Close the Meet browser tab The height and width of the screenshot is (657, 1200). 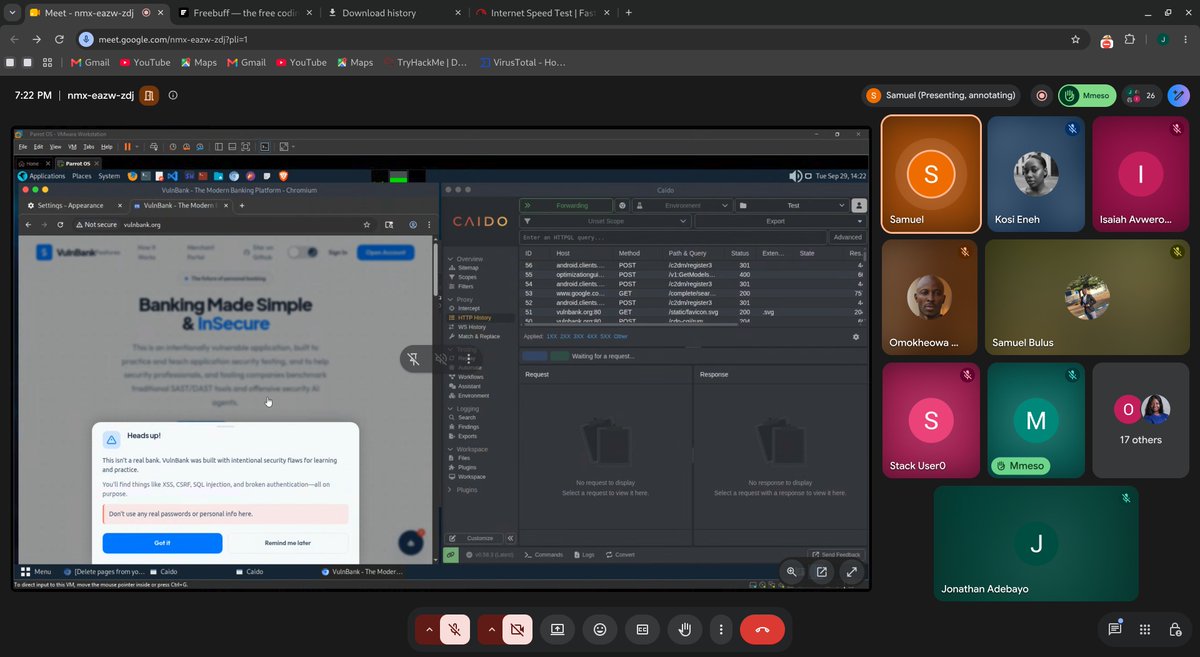162,13
